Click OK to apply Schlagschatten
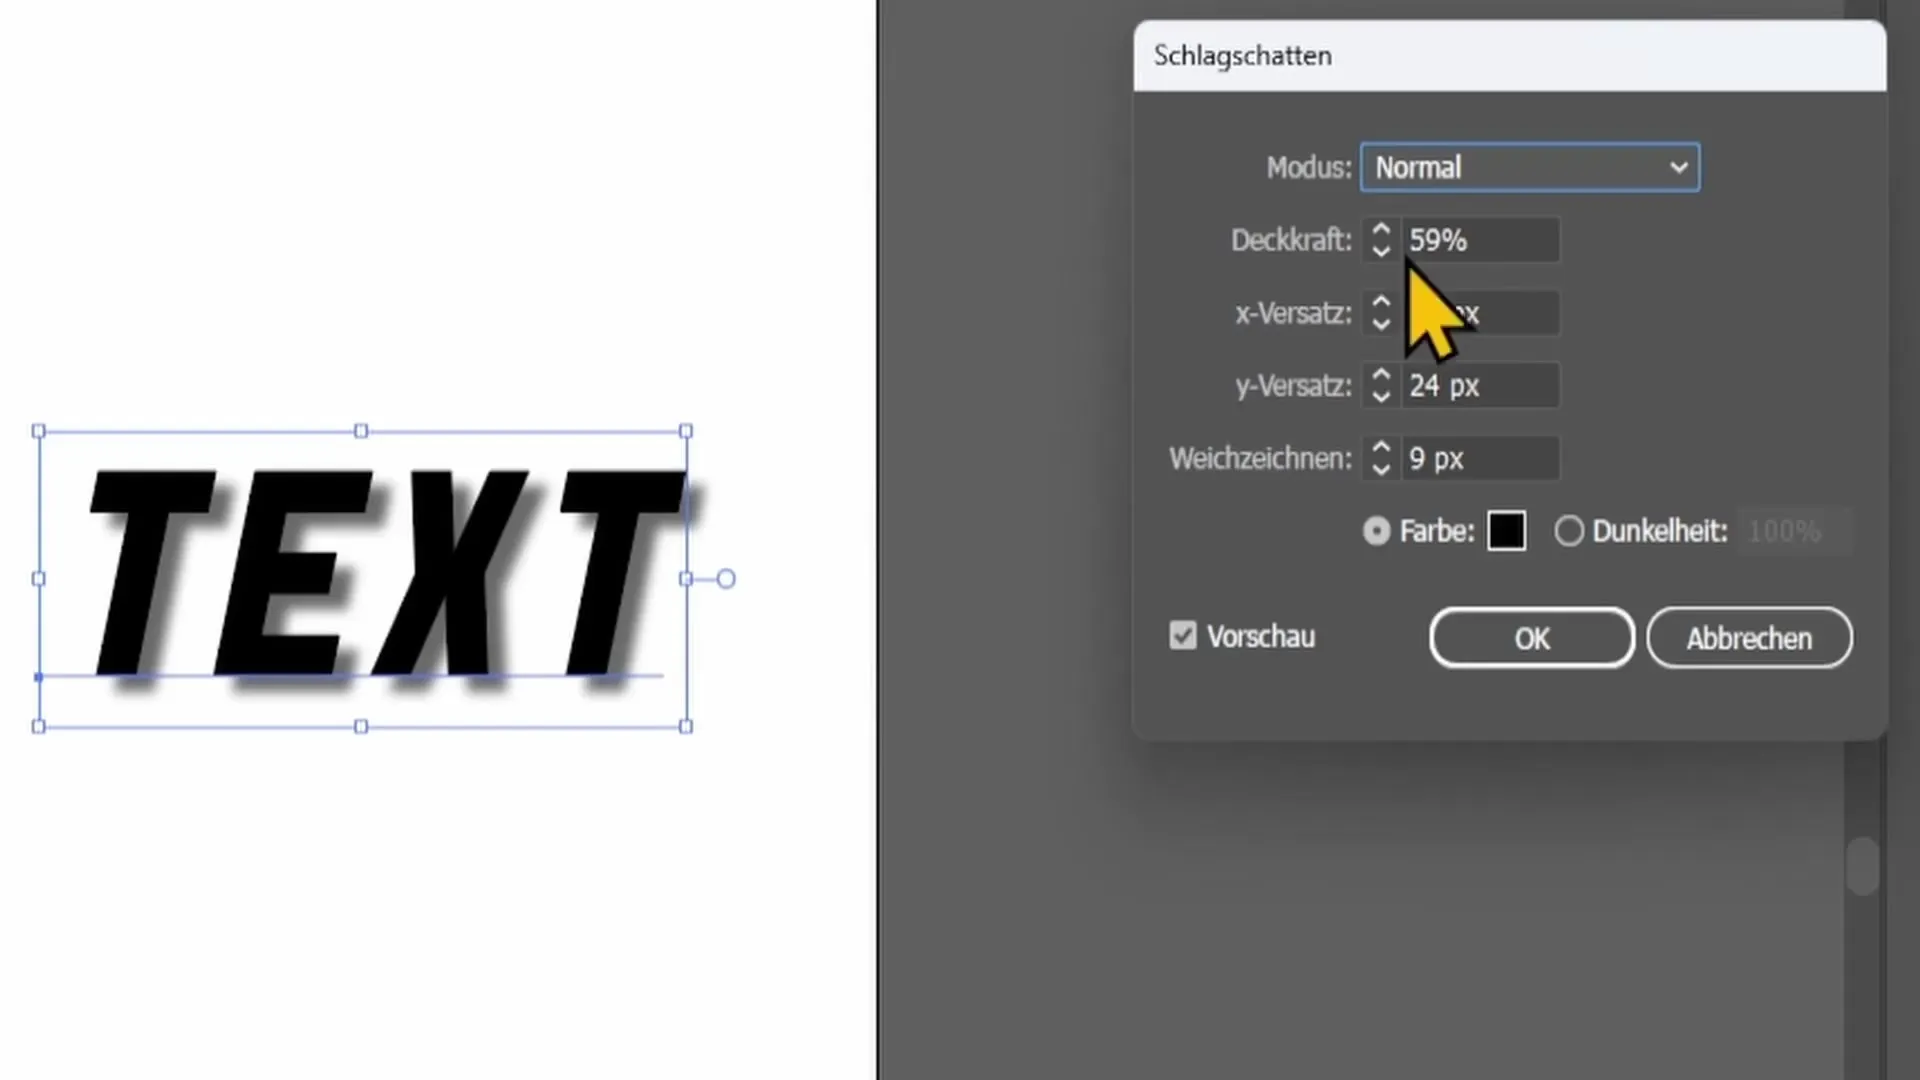1920x1080 pixels. click(x=1532, y=638)
